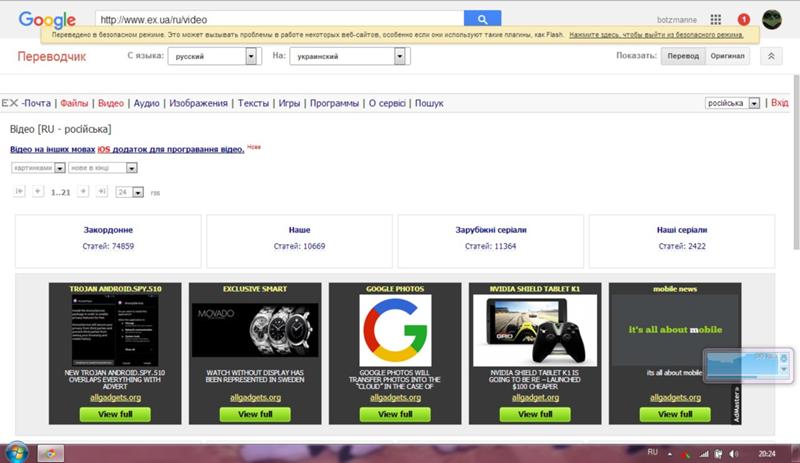Click the Відео на інших мовах link
This screenshot has width=800, height=463.
pos(53,149)
